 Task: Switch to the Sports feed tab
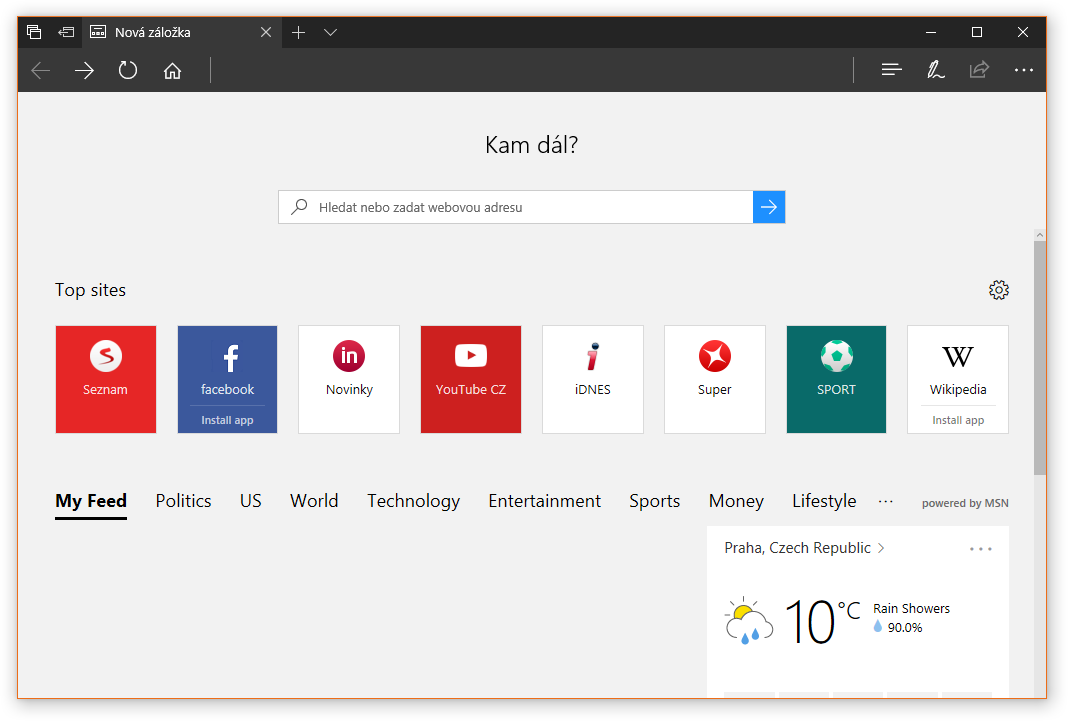[655, 502]
